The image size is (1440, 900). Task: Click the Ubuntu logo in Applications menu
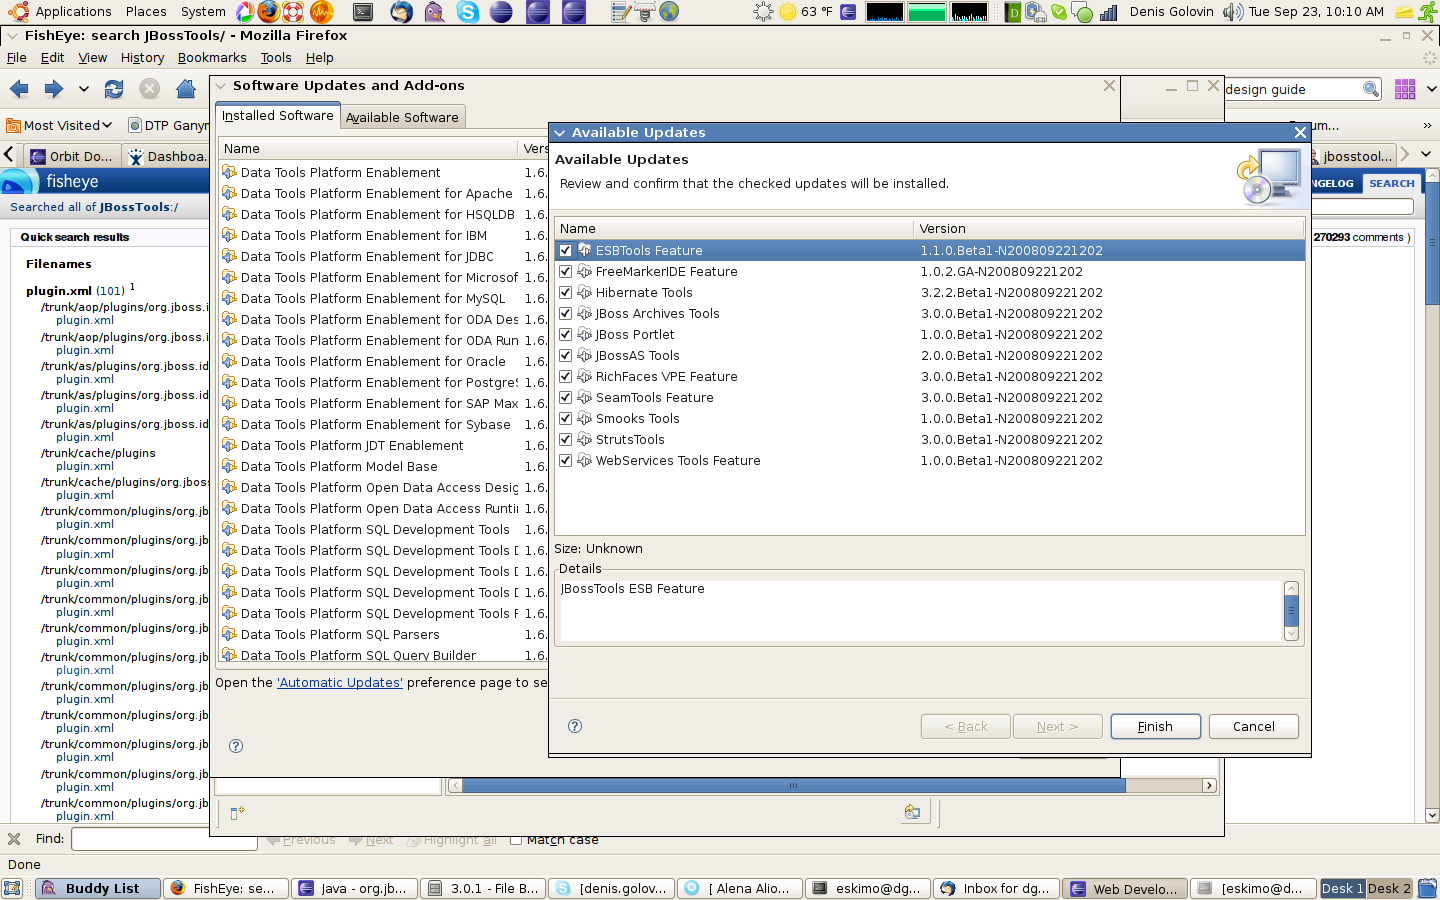[x=18, y=12]
